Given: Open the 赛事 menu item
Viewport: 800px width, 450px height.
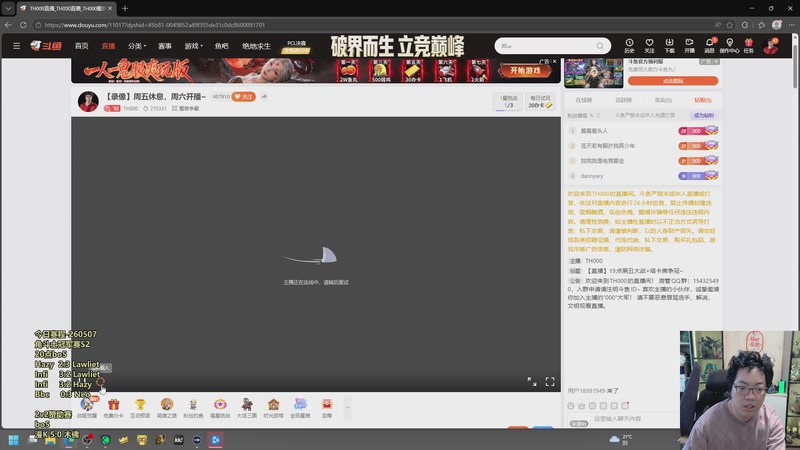Looking at the screenshot, I should [164, 46].
